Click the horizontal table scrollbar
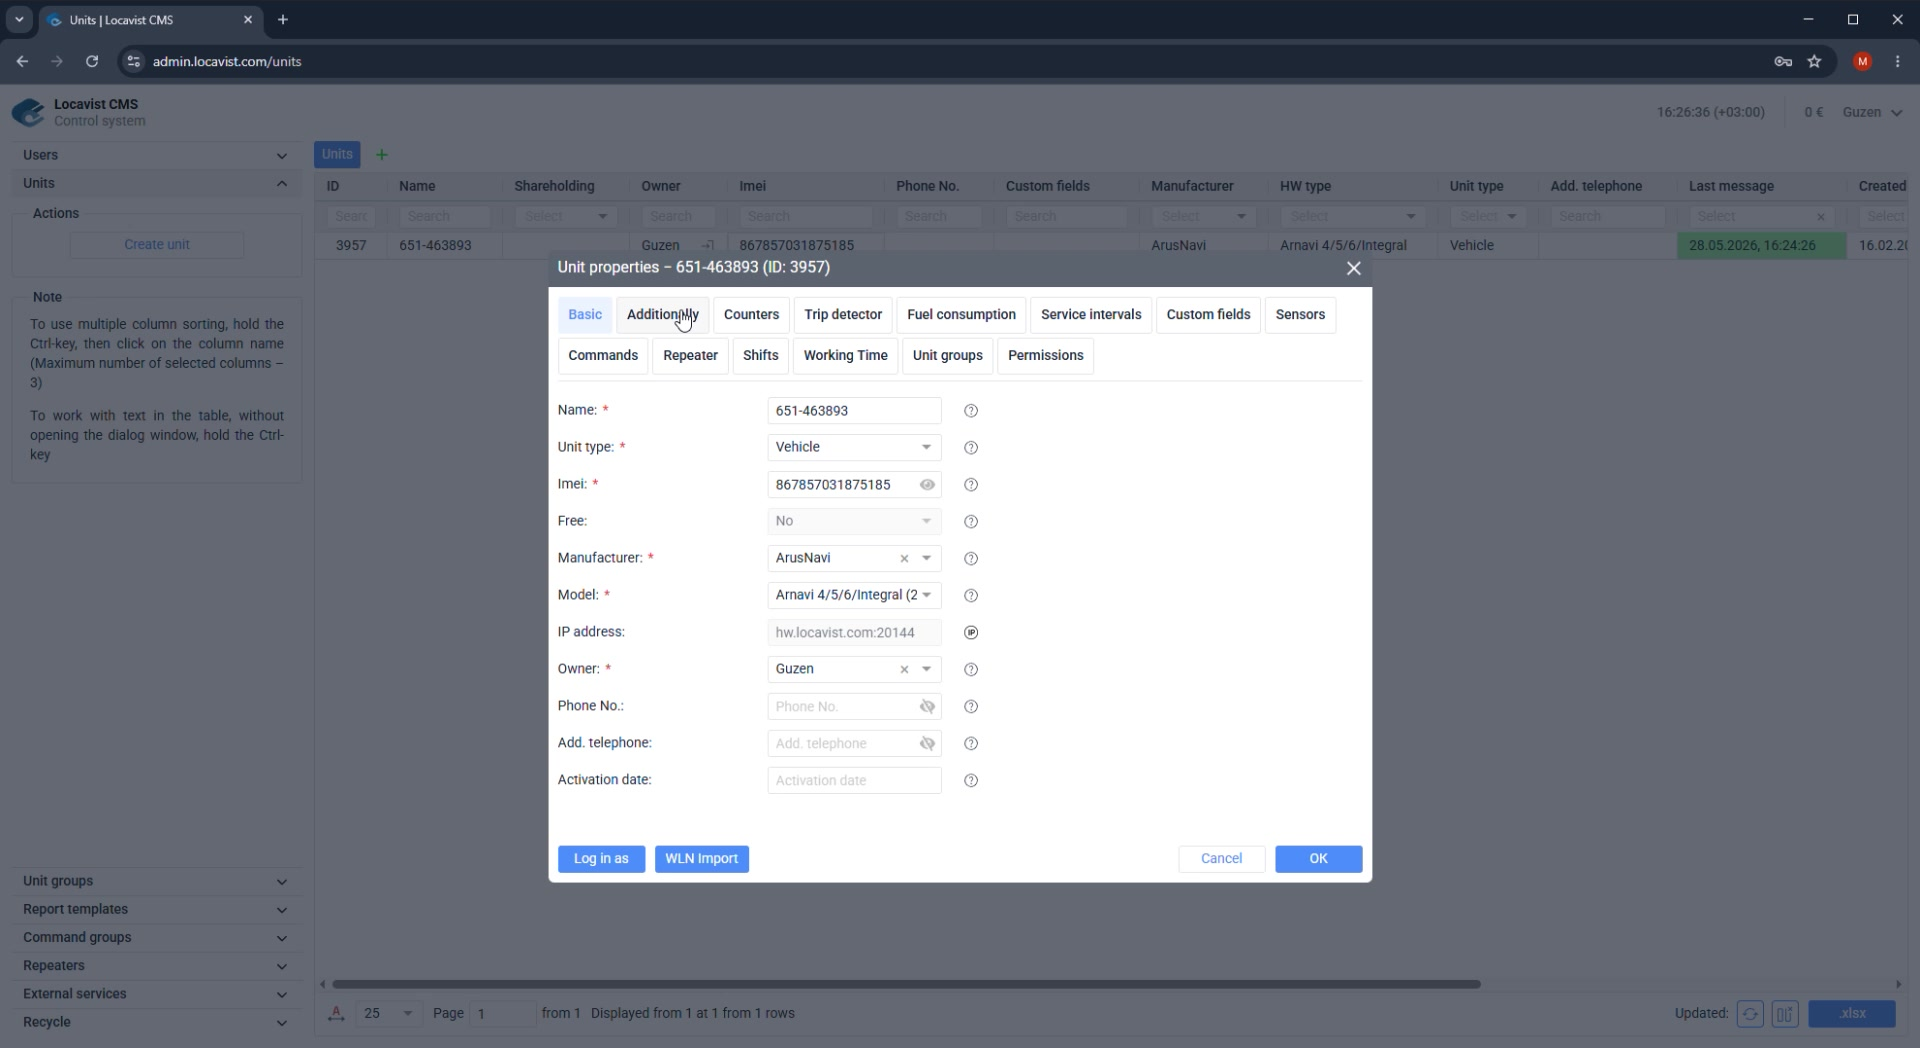Viewport: 1920px width, 1048px height. tap(906, 985)
